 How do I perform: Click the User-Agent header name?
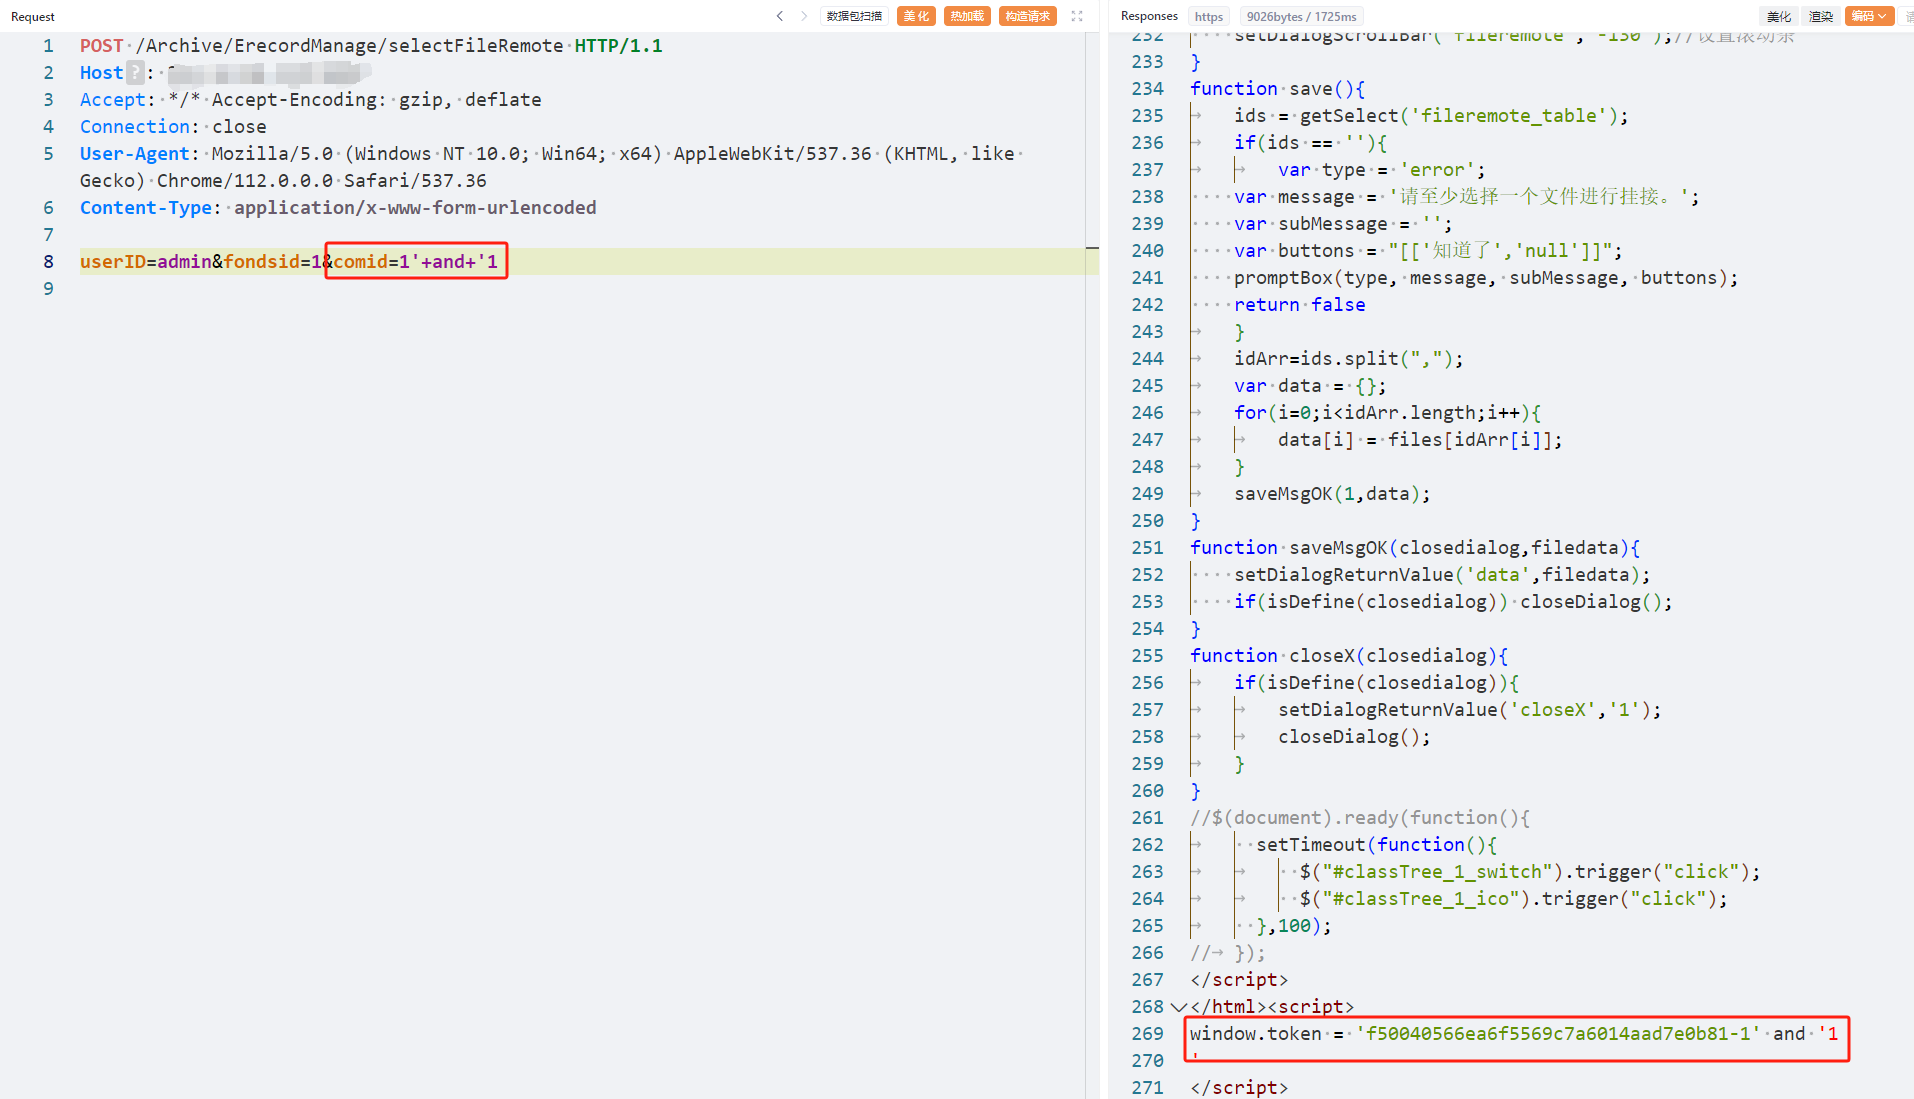pos(135,154)
